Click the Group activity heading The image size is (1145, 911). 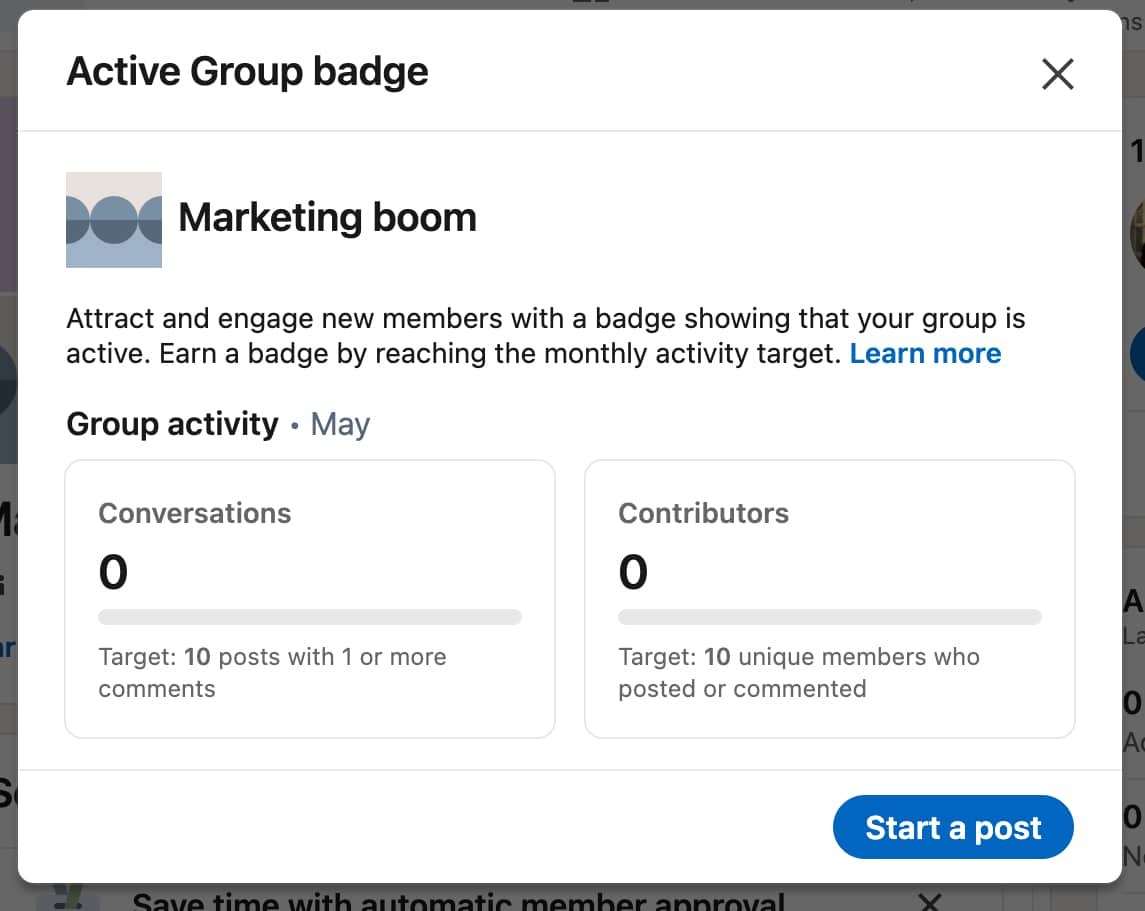pos(172,424)
